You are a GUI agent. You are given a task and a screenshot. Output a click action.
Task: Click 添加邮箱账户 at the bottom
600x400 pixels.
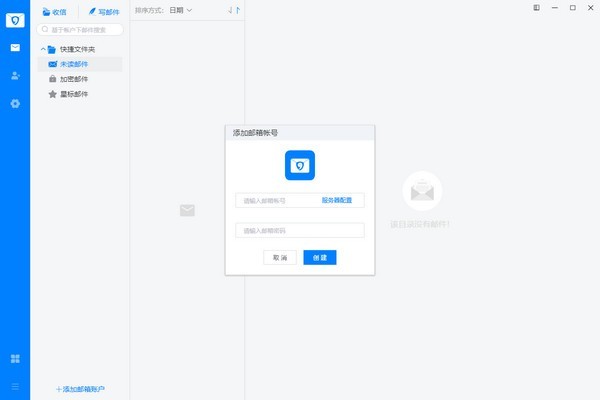click(80, 389)
